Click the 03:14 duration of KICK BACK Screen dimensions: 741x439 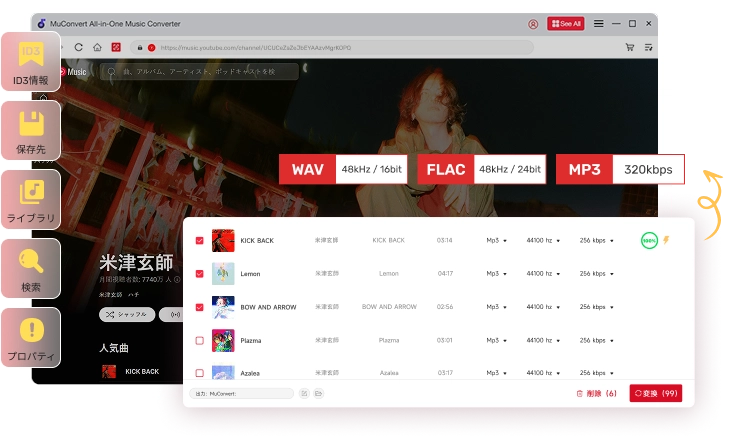pyautogui.click(x=444, y=241)
